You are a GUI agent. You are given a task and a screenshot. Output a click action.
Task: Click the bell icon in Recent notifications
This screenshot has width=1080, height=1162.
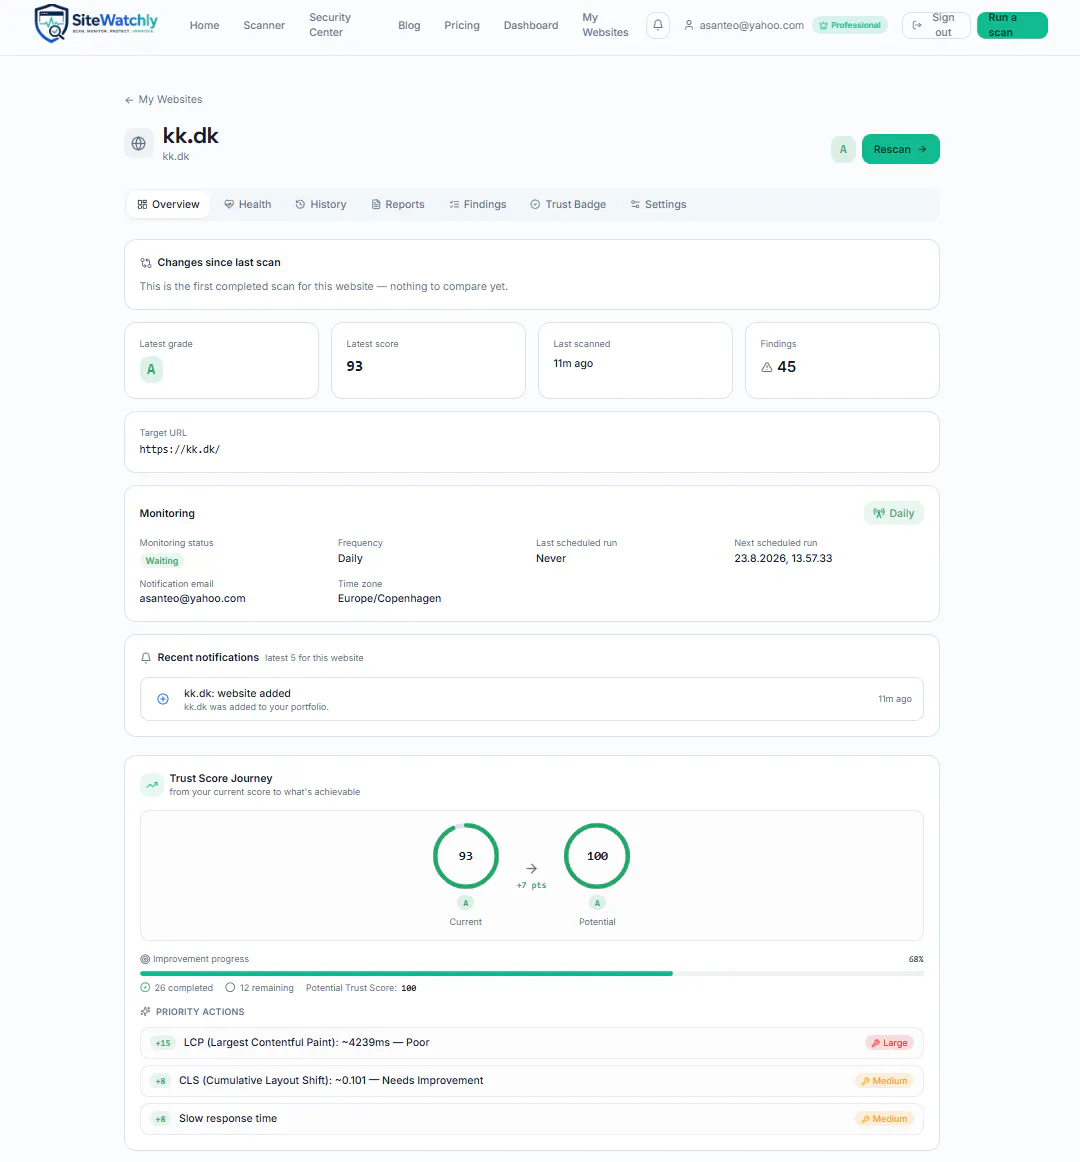(x=146, y=658)
